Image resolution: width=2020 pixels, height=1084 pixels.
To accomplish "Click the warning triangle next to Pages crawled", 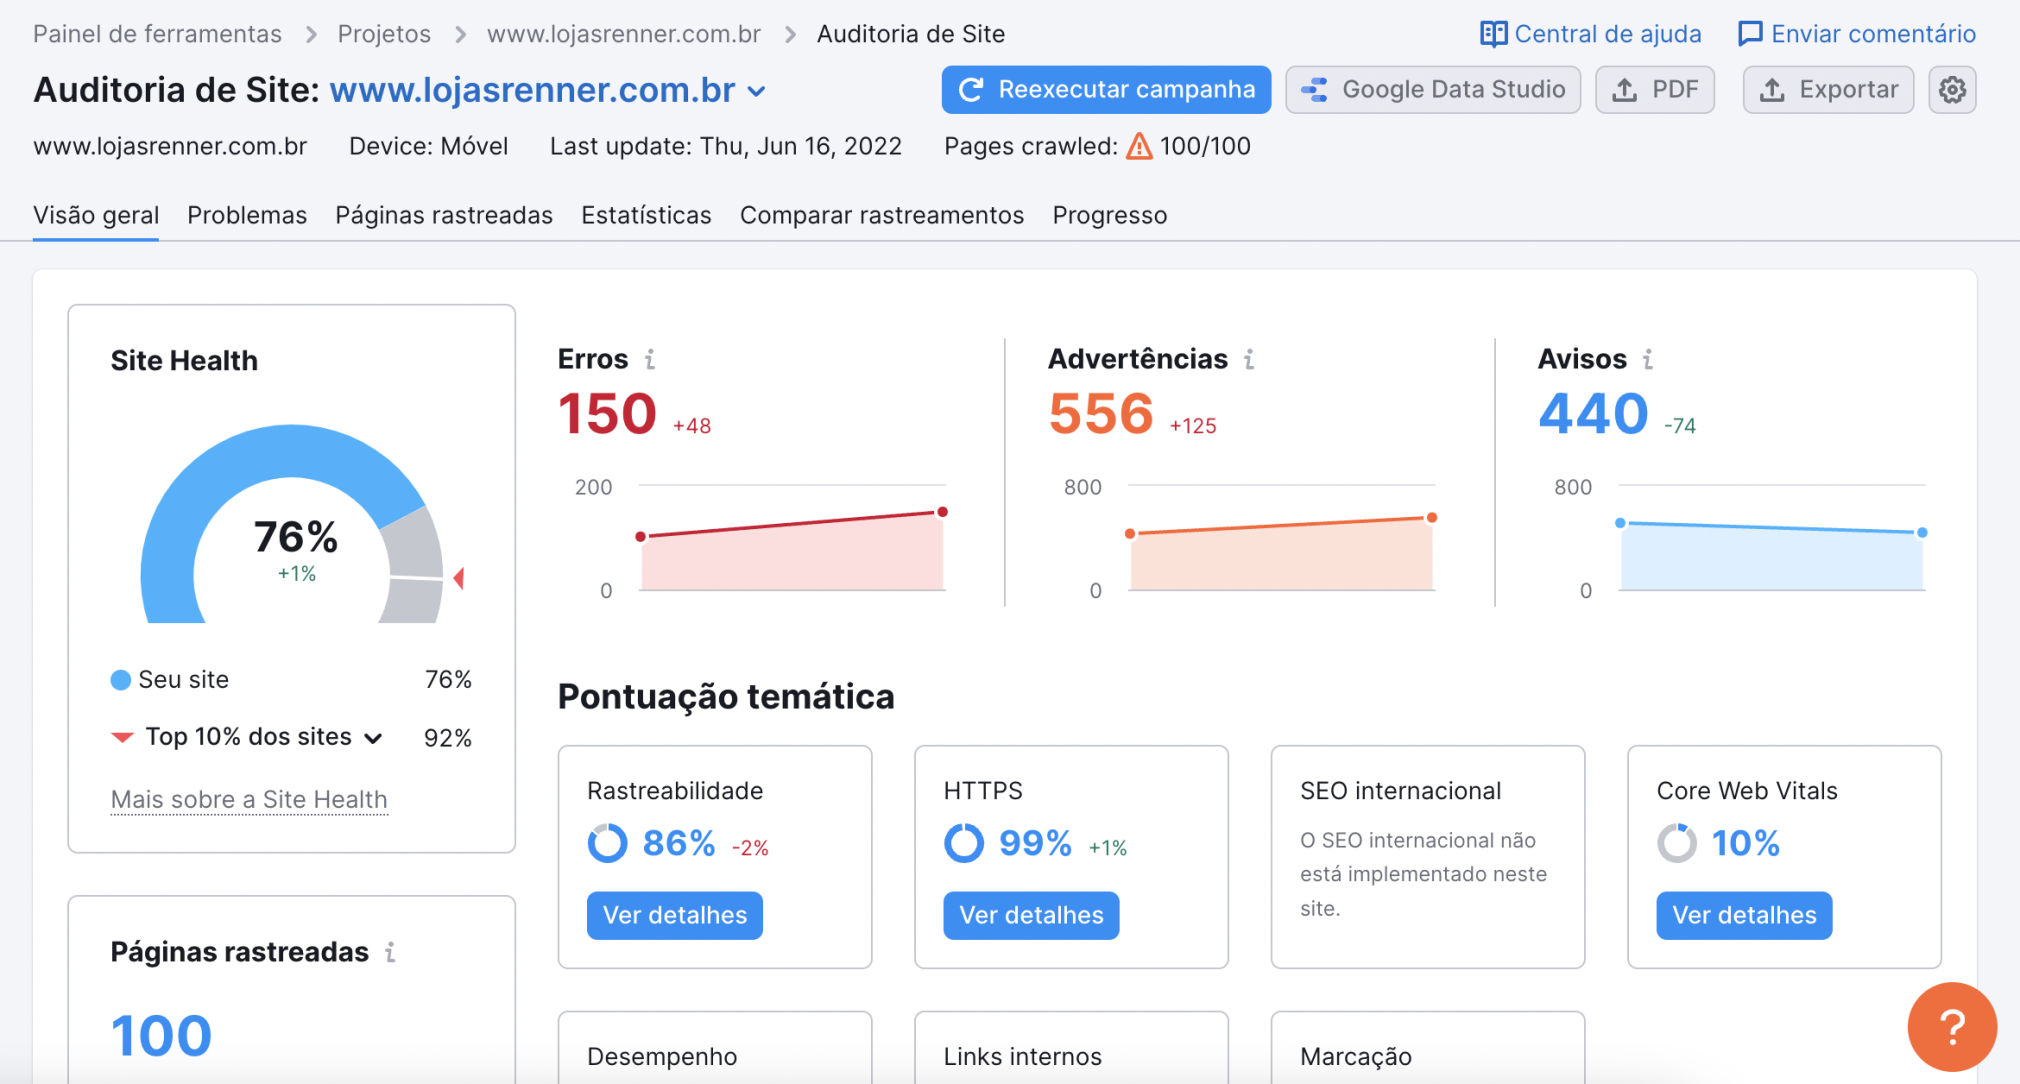I will [1137, 146].
